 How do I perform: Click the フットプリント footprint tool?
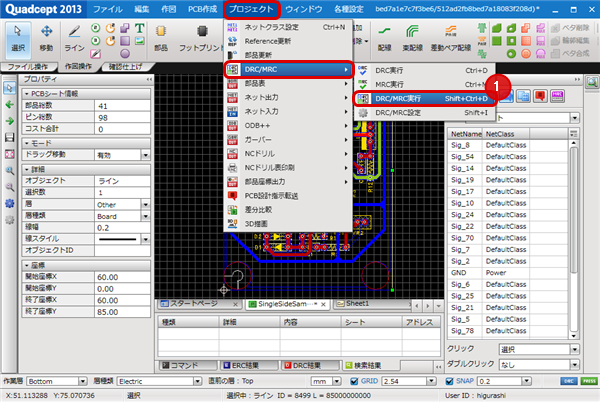(201, 39)
